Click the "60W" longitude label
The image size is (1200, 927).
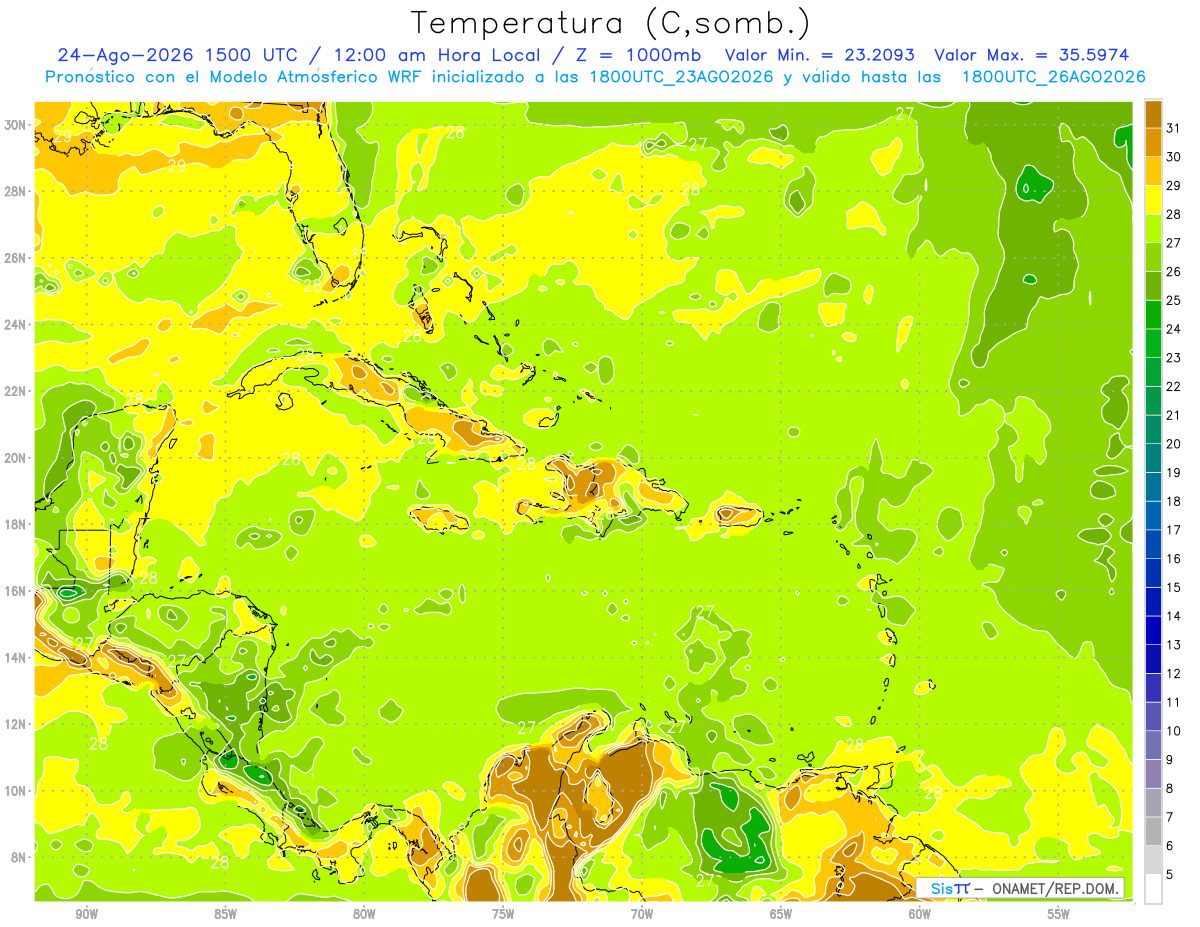click(920, 914)
